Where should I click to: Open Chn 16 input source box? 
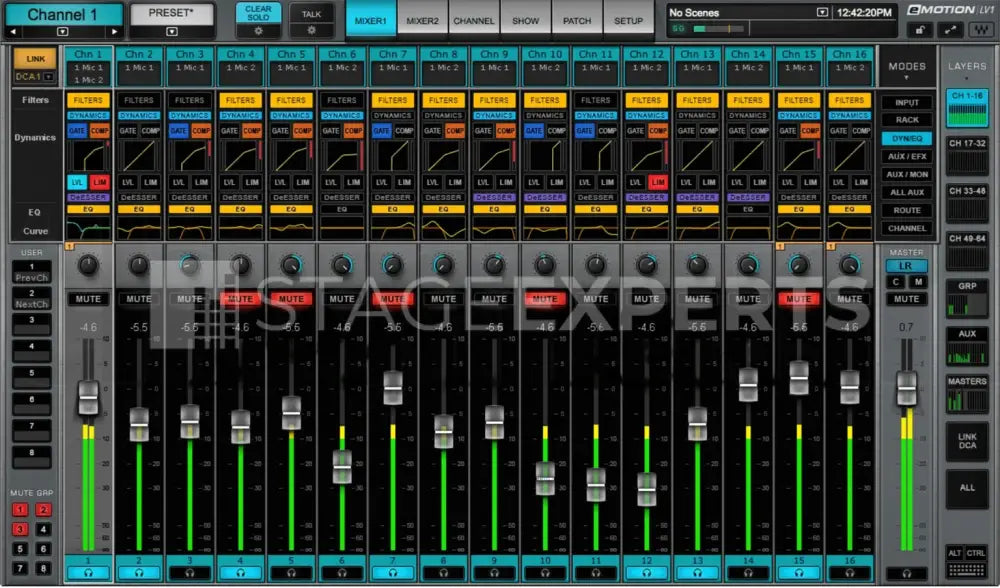click(849, 73)
